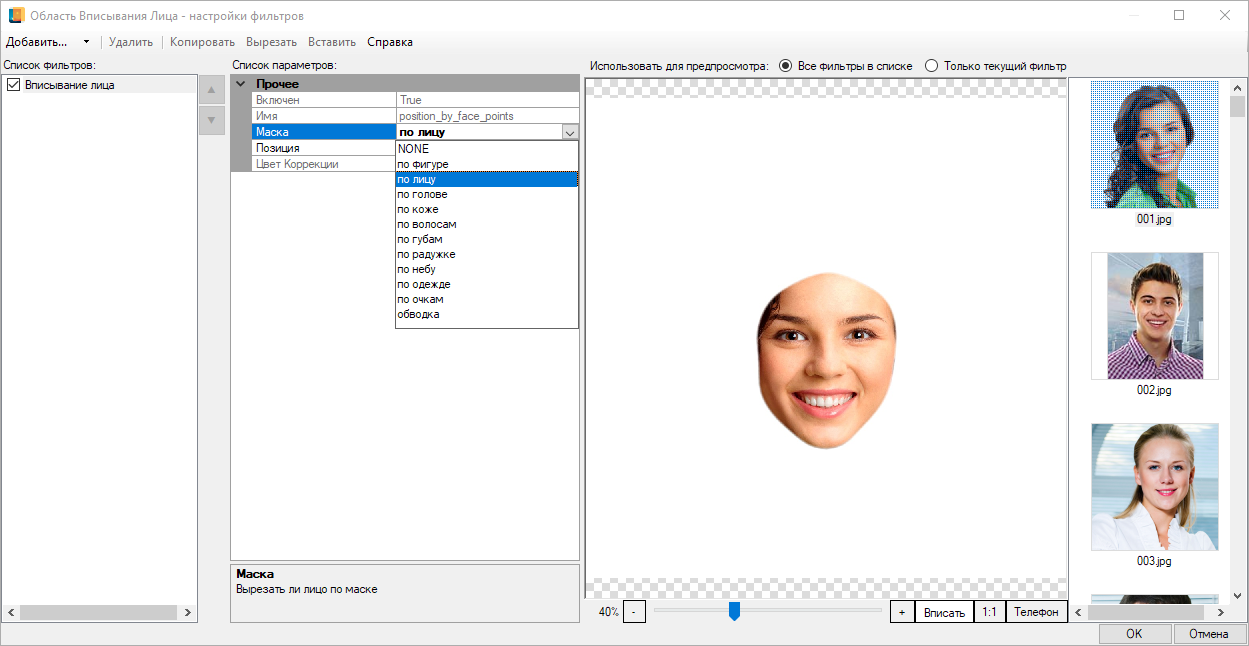Click Вырезать in the toolbar
The image size is (1249, 646).
(x=271, y=42)
